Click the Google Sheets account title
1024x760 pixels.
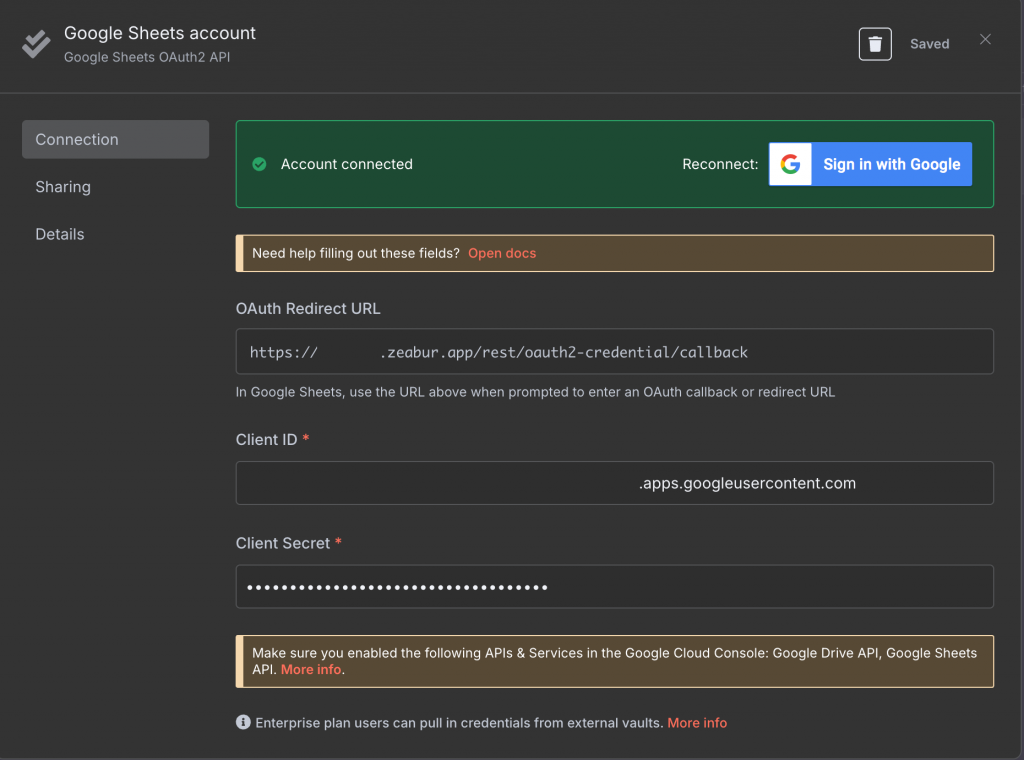160,33
